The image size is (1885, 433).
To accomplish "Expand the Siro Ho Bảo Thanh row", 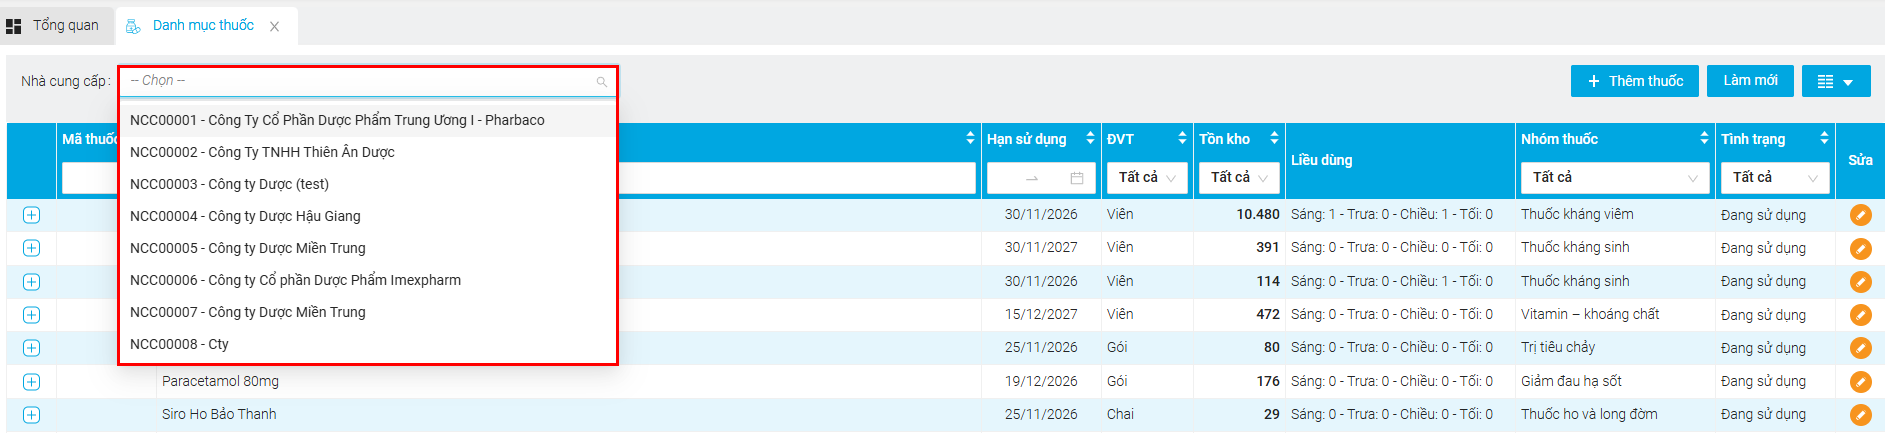I will pos(31,415).
